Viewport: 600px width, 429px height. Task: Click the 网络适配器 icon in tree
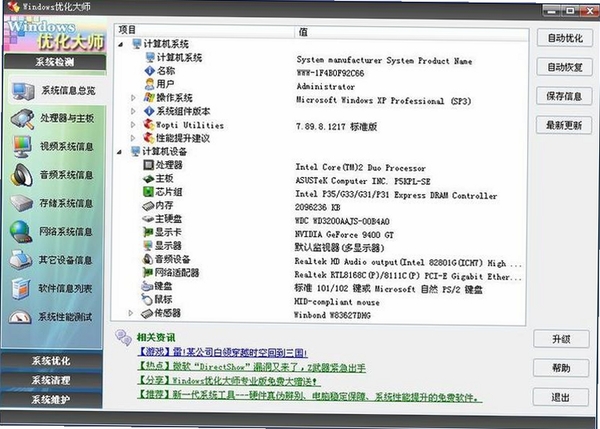(x=148, y=273)
